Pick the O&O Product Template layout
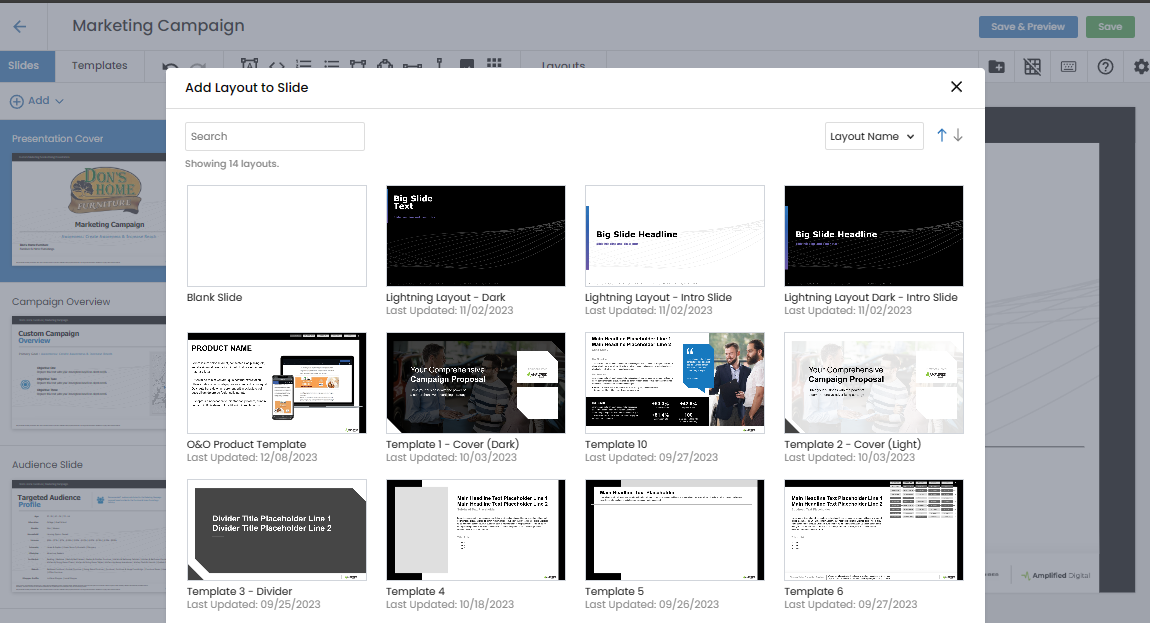 pyautogui.click(x=276, y=383)
